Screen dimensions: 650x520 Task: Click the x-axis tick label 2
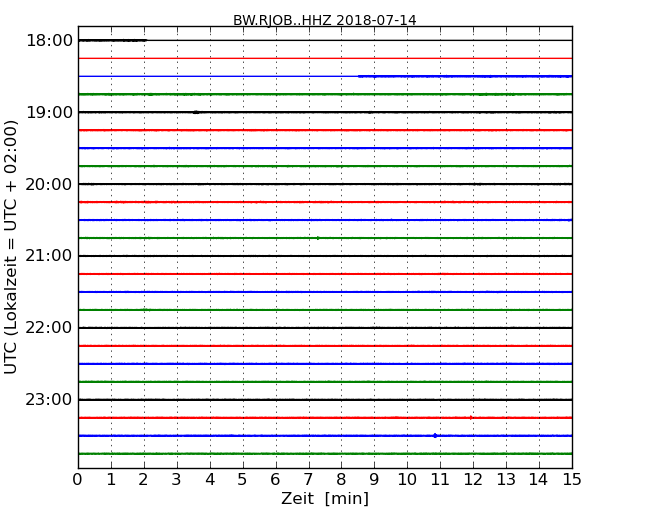(143, 479)
